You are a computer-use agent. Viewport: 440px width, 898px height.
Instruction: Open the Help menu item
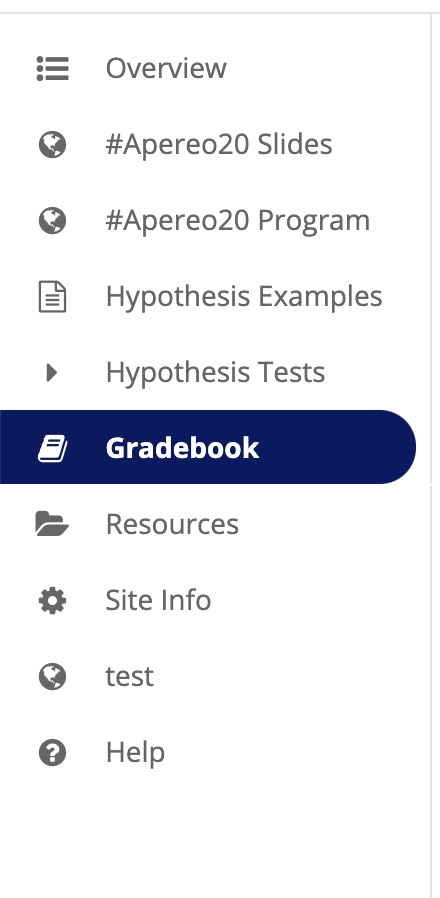(x=135, y=753)
